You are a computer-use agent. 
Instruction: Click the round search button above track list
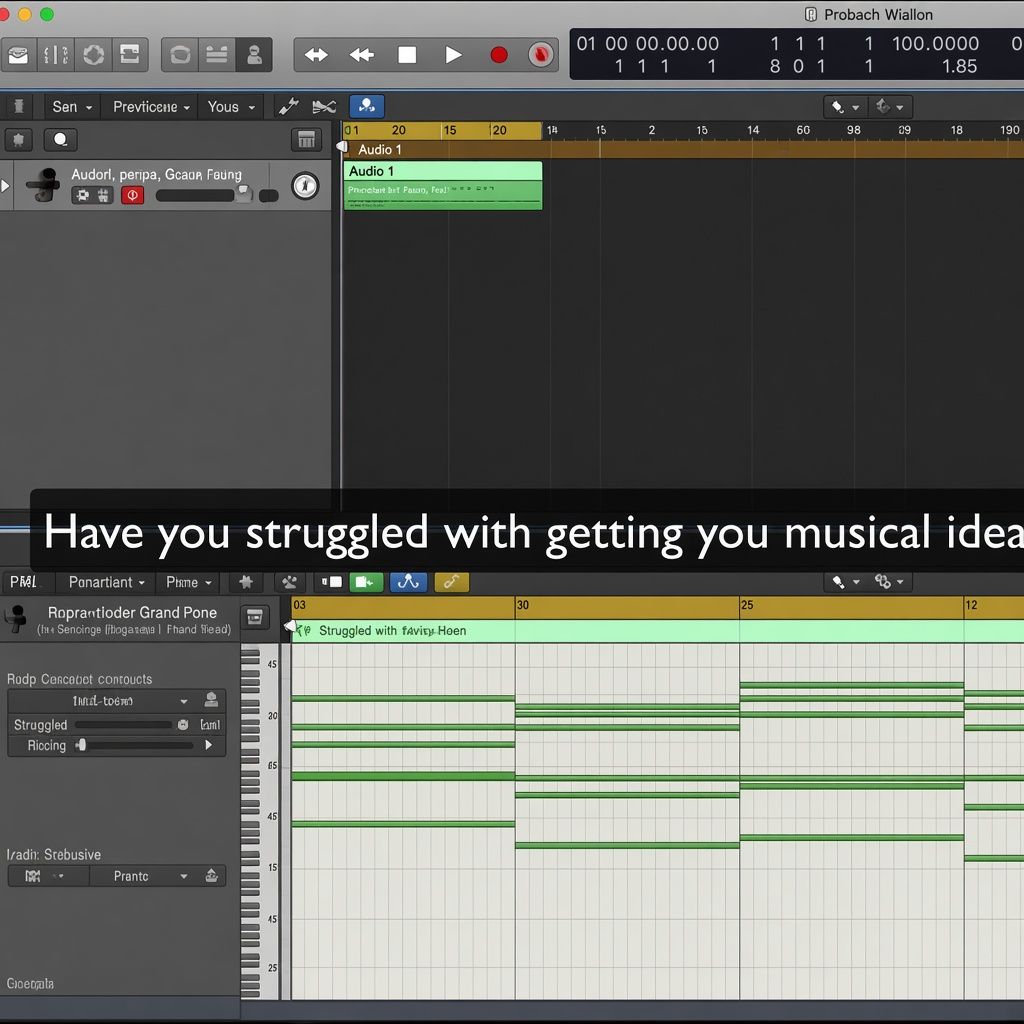point(61,140)
